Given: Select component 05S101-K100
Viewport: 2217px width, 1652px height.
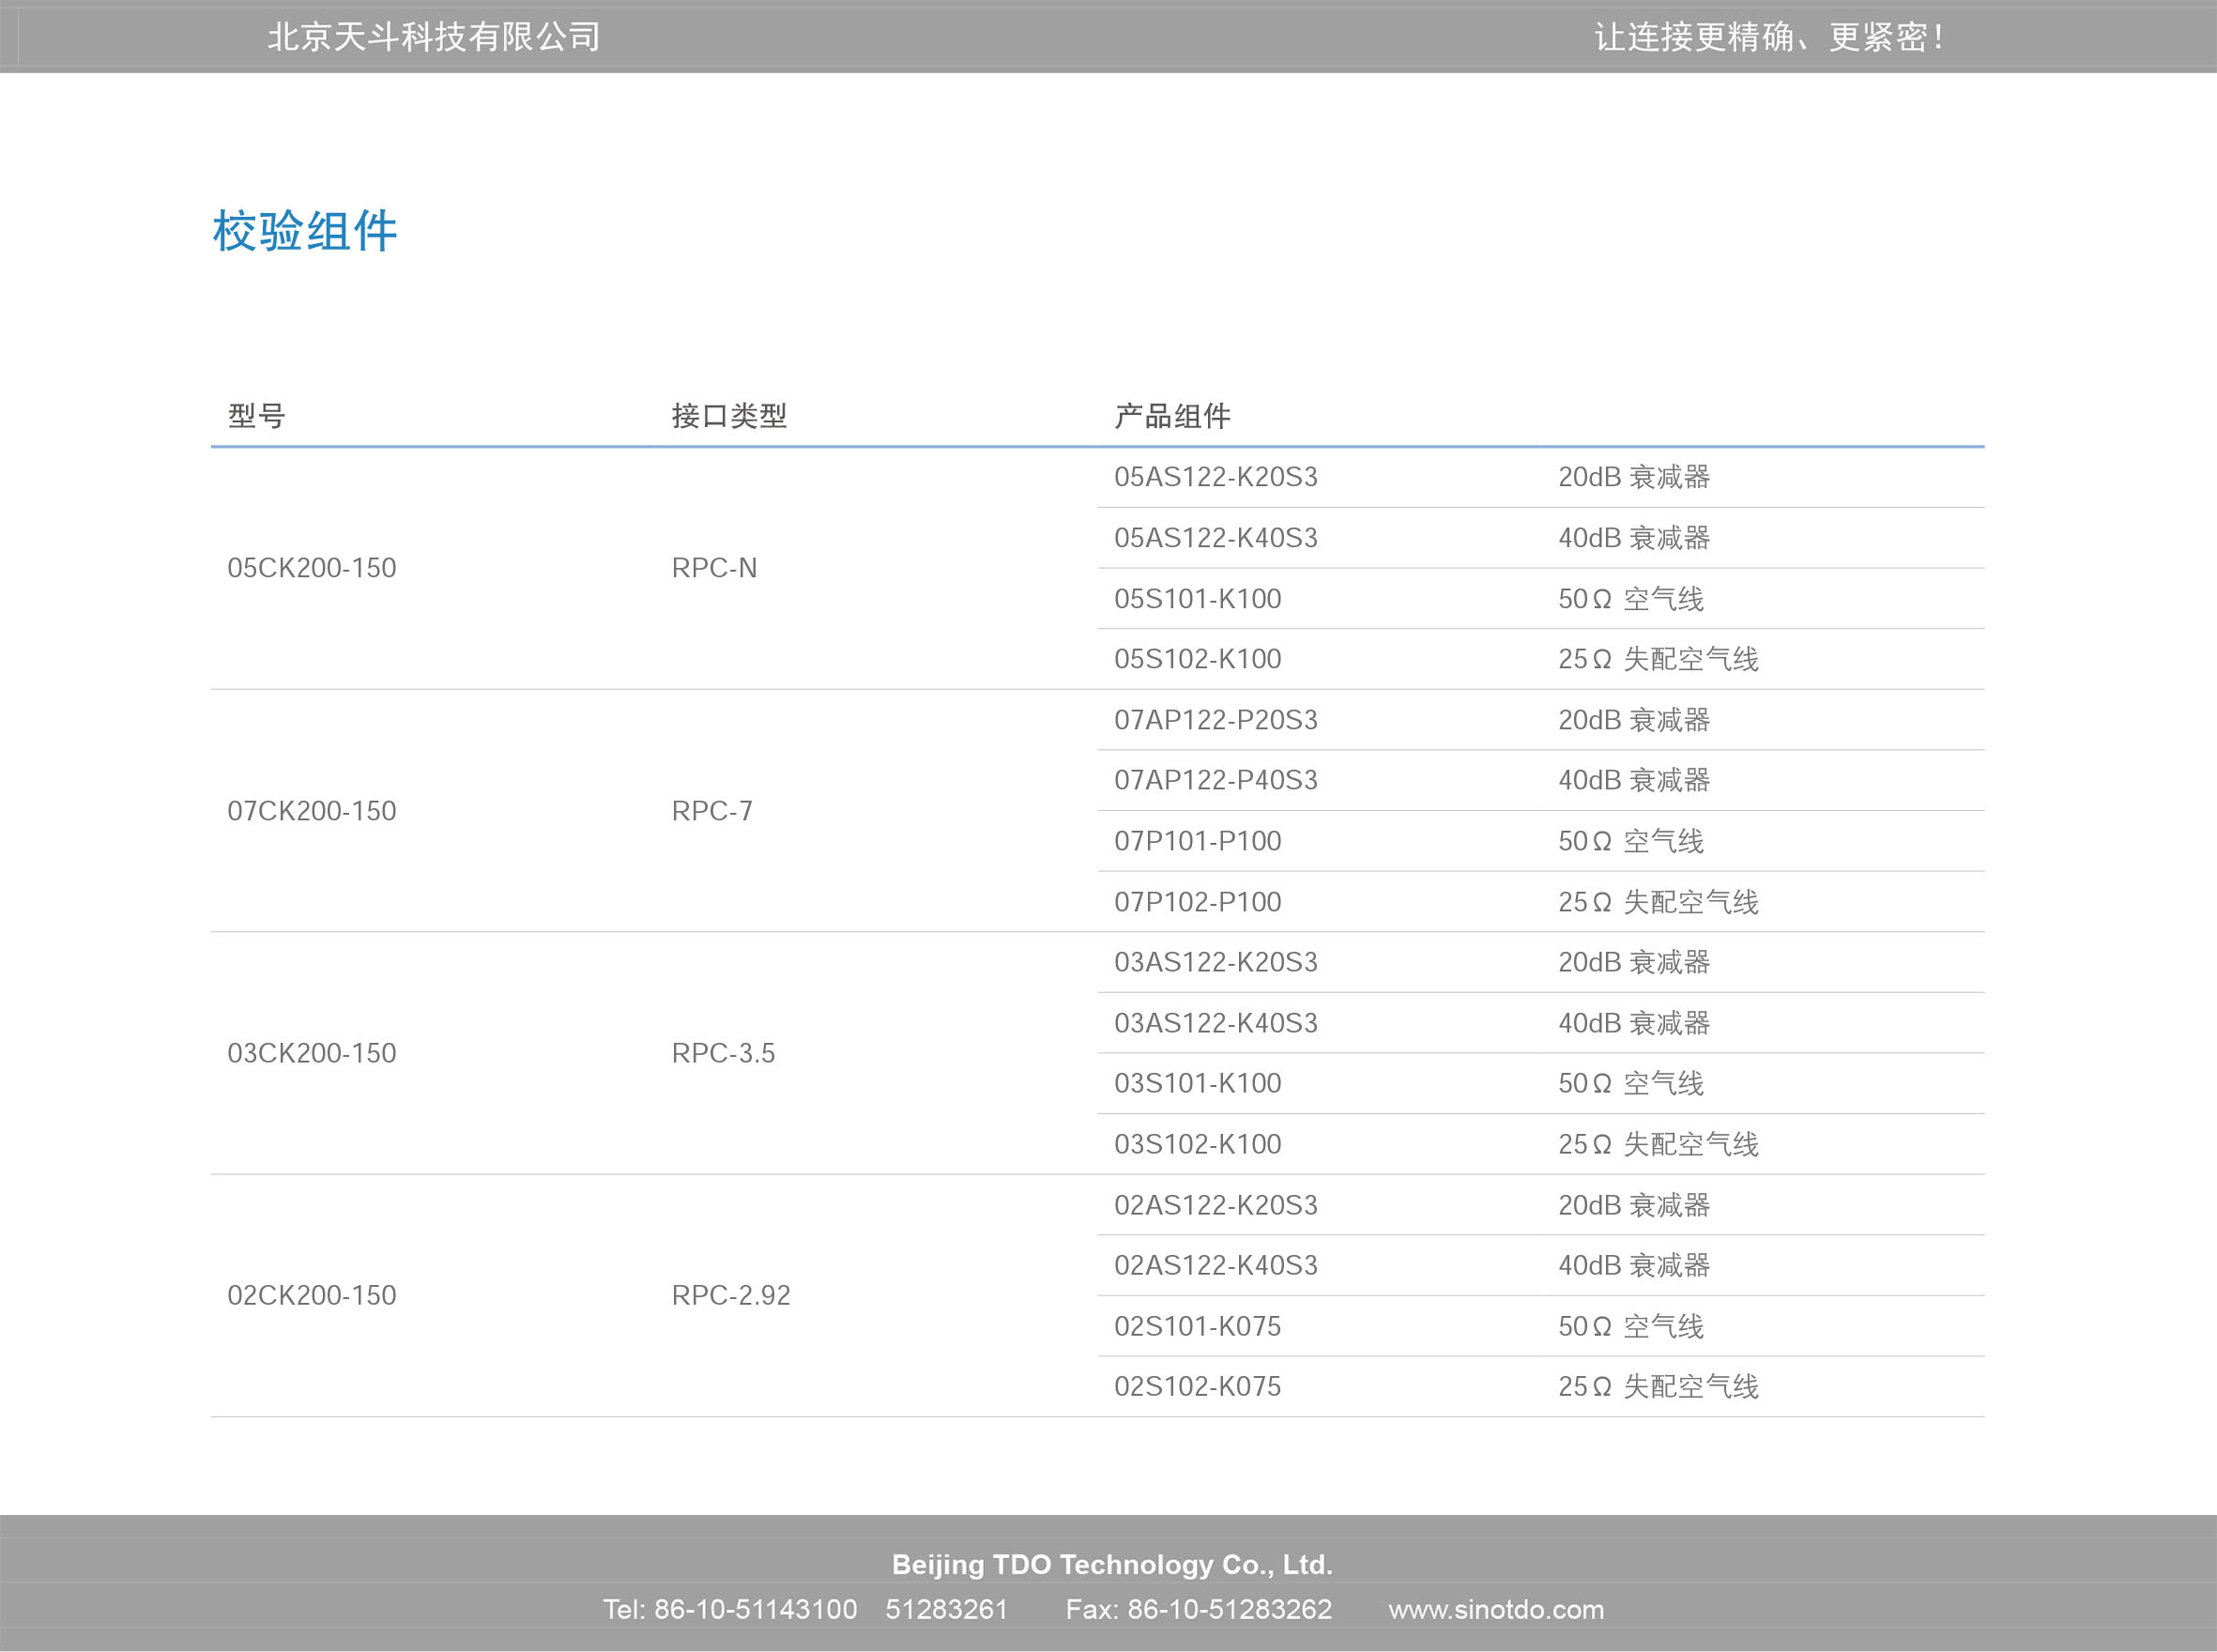Looking at the screenshot, I should (x=1198, y=599).
